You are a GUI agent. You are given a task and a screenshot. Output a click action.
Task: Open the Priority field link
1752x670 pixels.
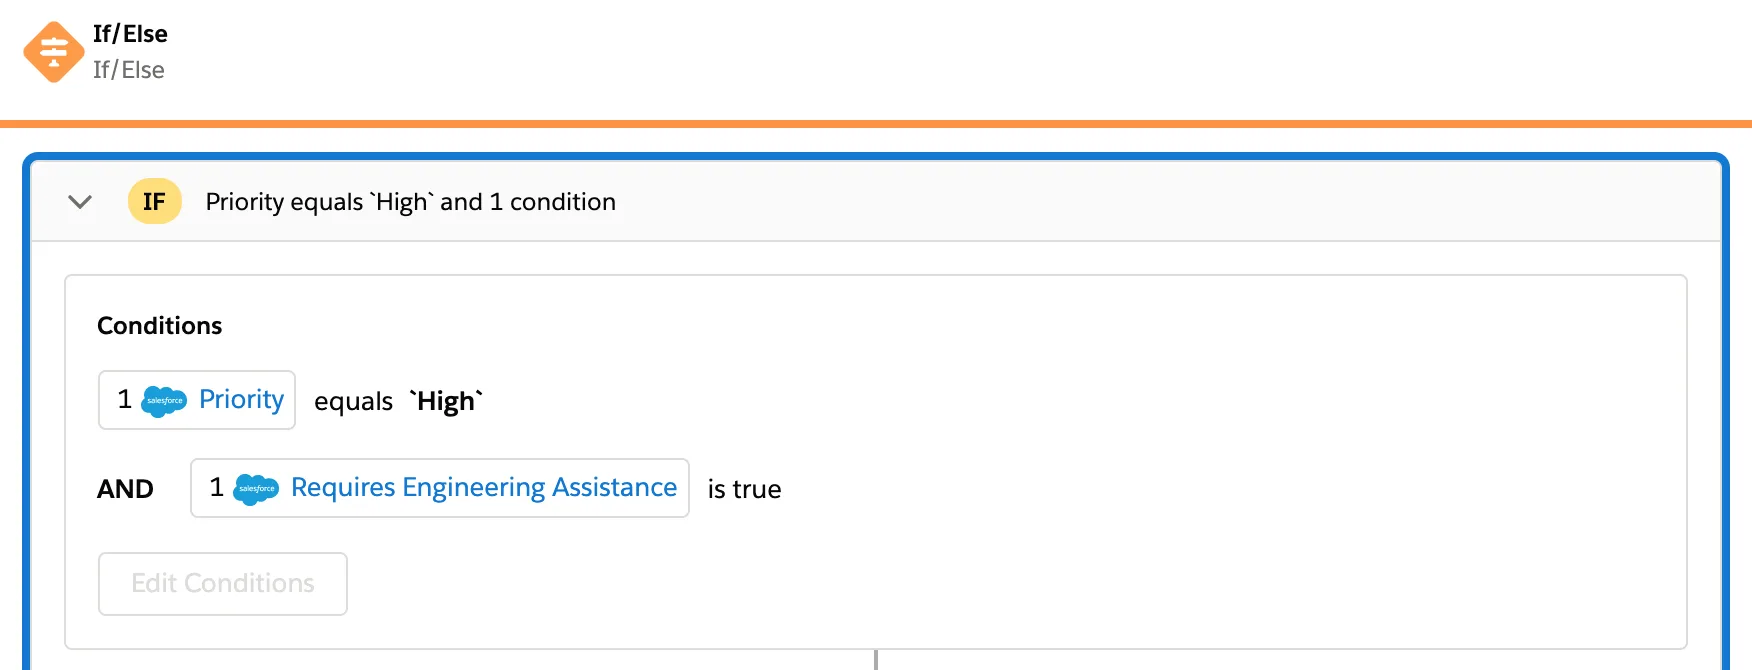tap(240, 399)
